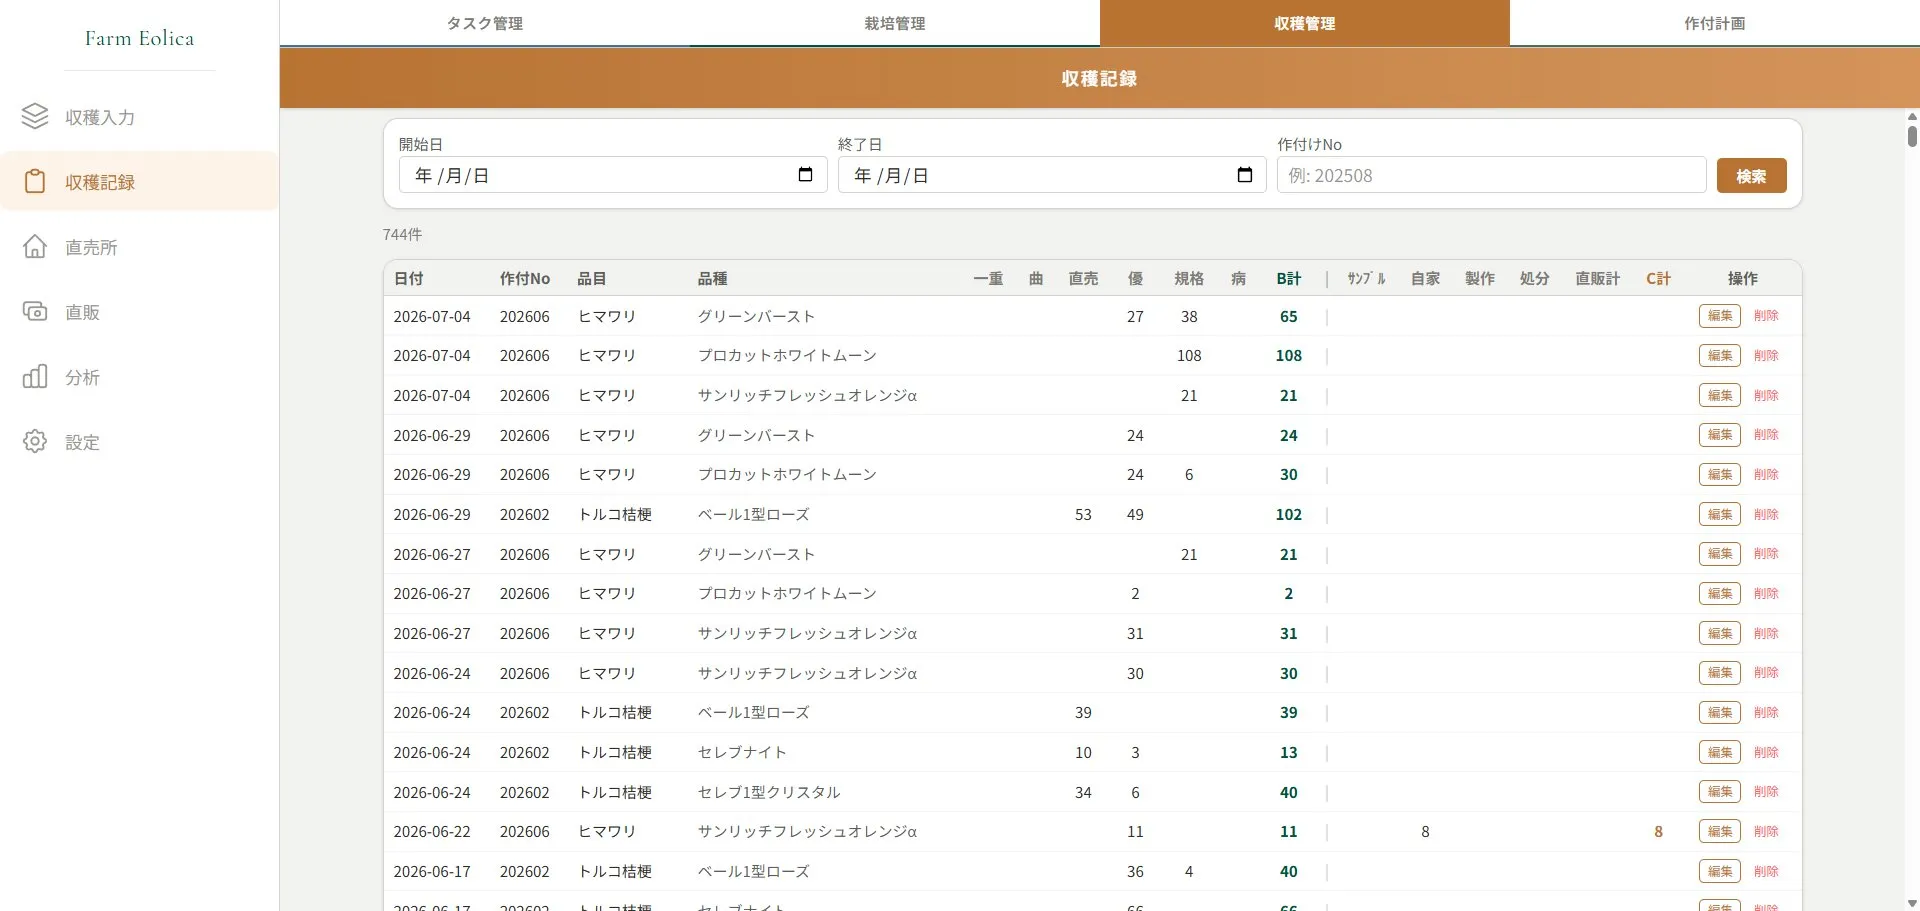1920x911 pixels.
Task: Edit the 2026-07-04 グリーンバースト record
Action: pyautogui.click(x=1720, y=316)
